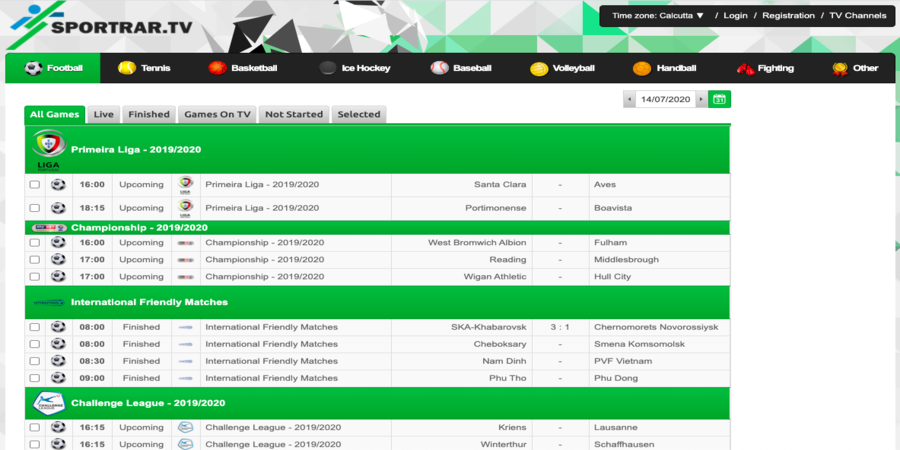Image resolution: width=900 pixels, height=450 pixels.
Task: Tick the Cheboksary vs Smena Komsomolsk checkbox
Action: click(35, 344)
